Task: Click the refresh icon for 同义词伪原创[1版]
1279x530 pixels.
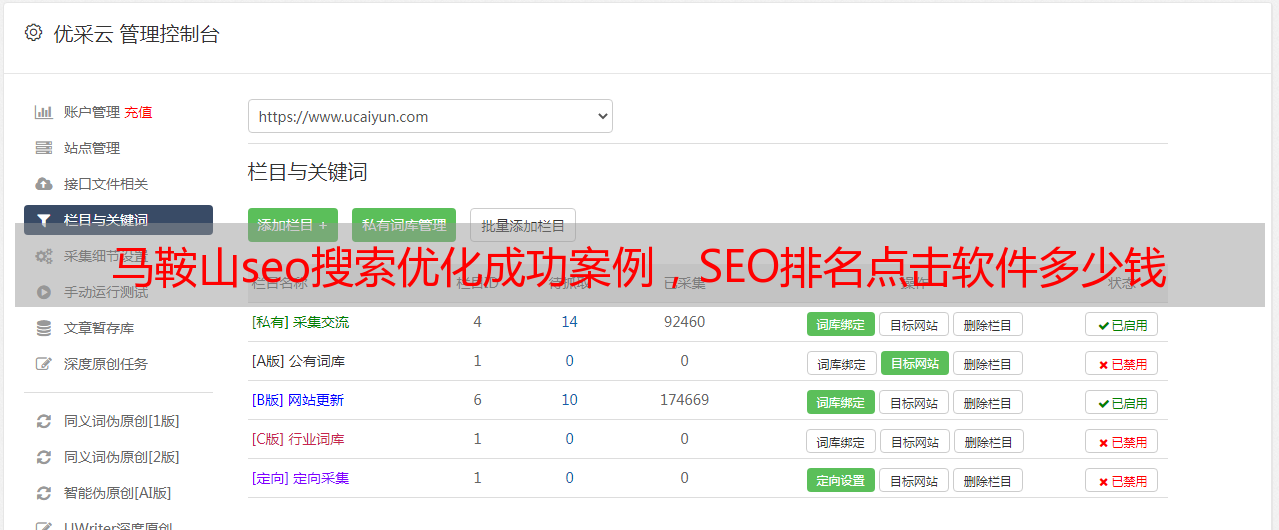Action: [43, 421]
